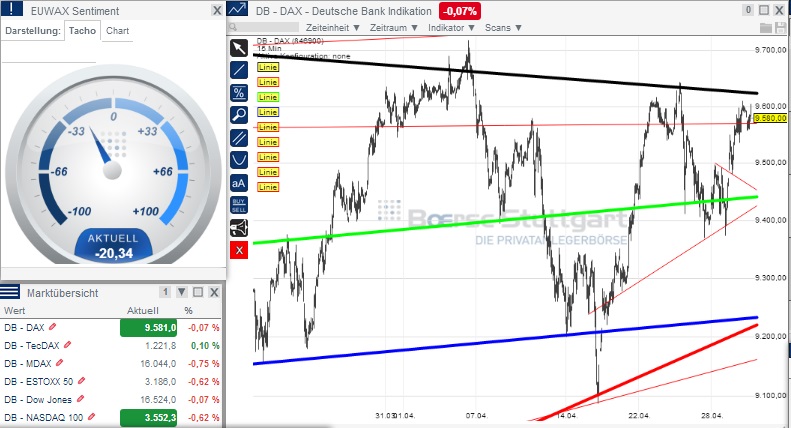
Task: Select the aA text annotation tool
Action: tap(239, 183)
